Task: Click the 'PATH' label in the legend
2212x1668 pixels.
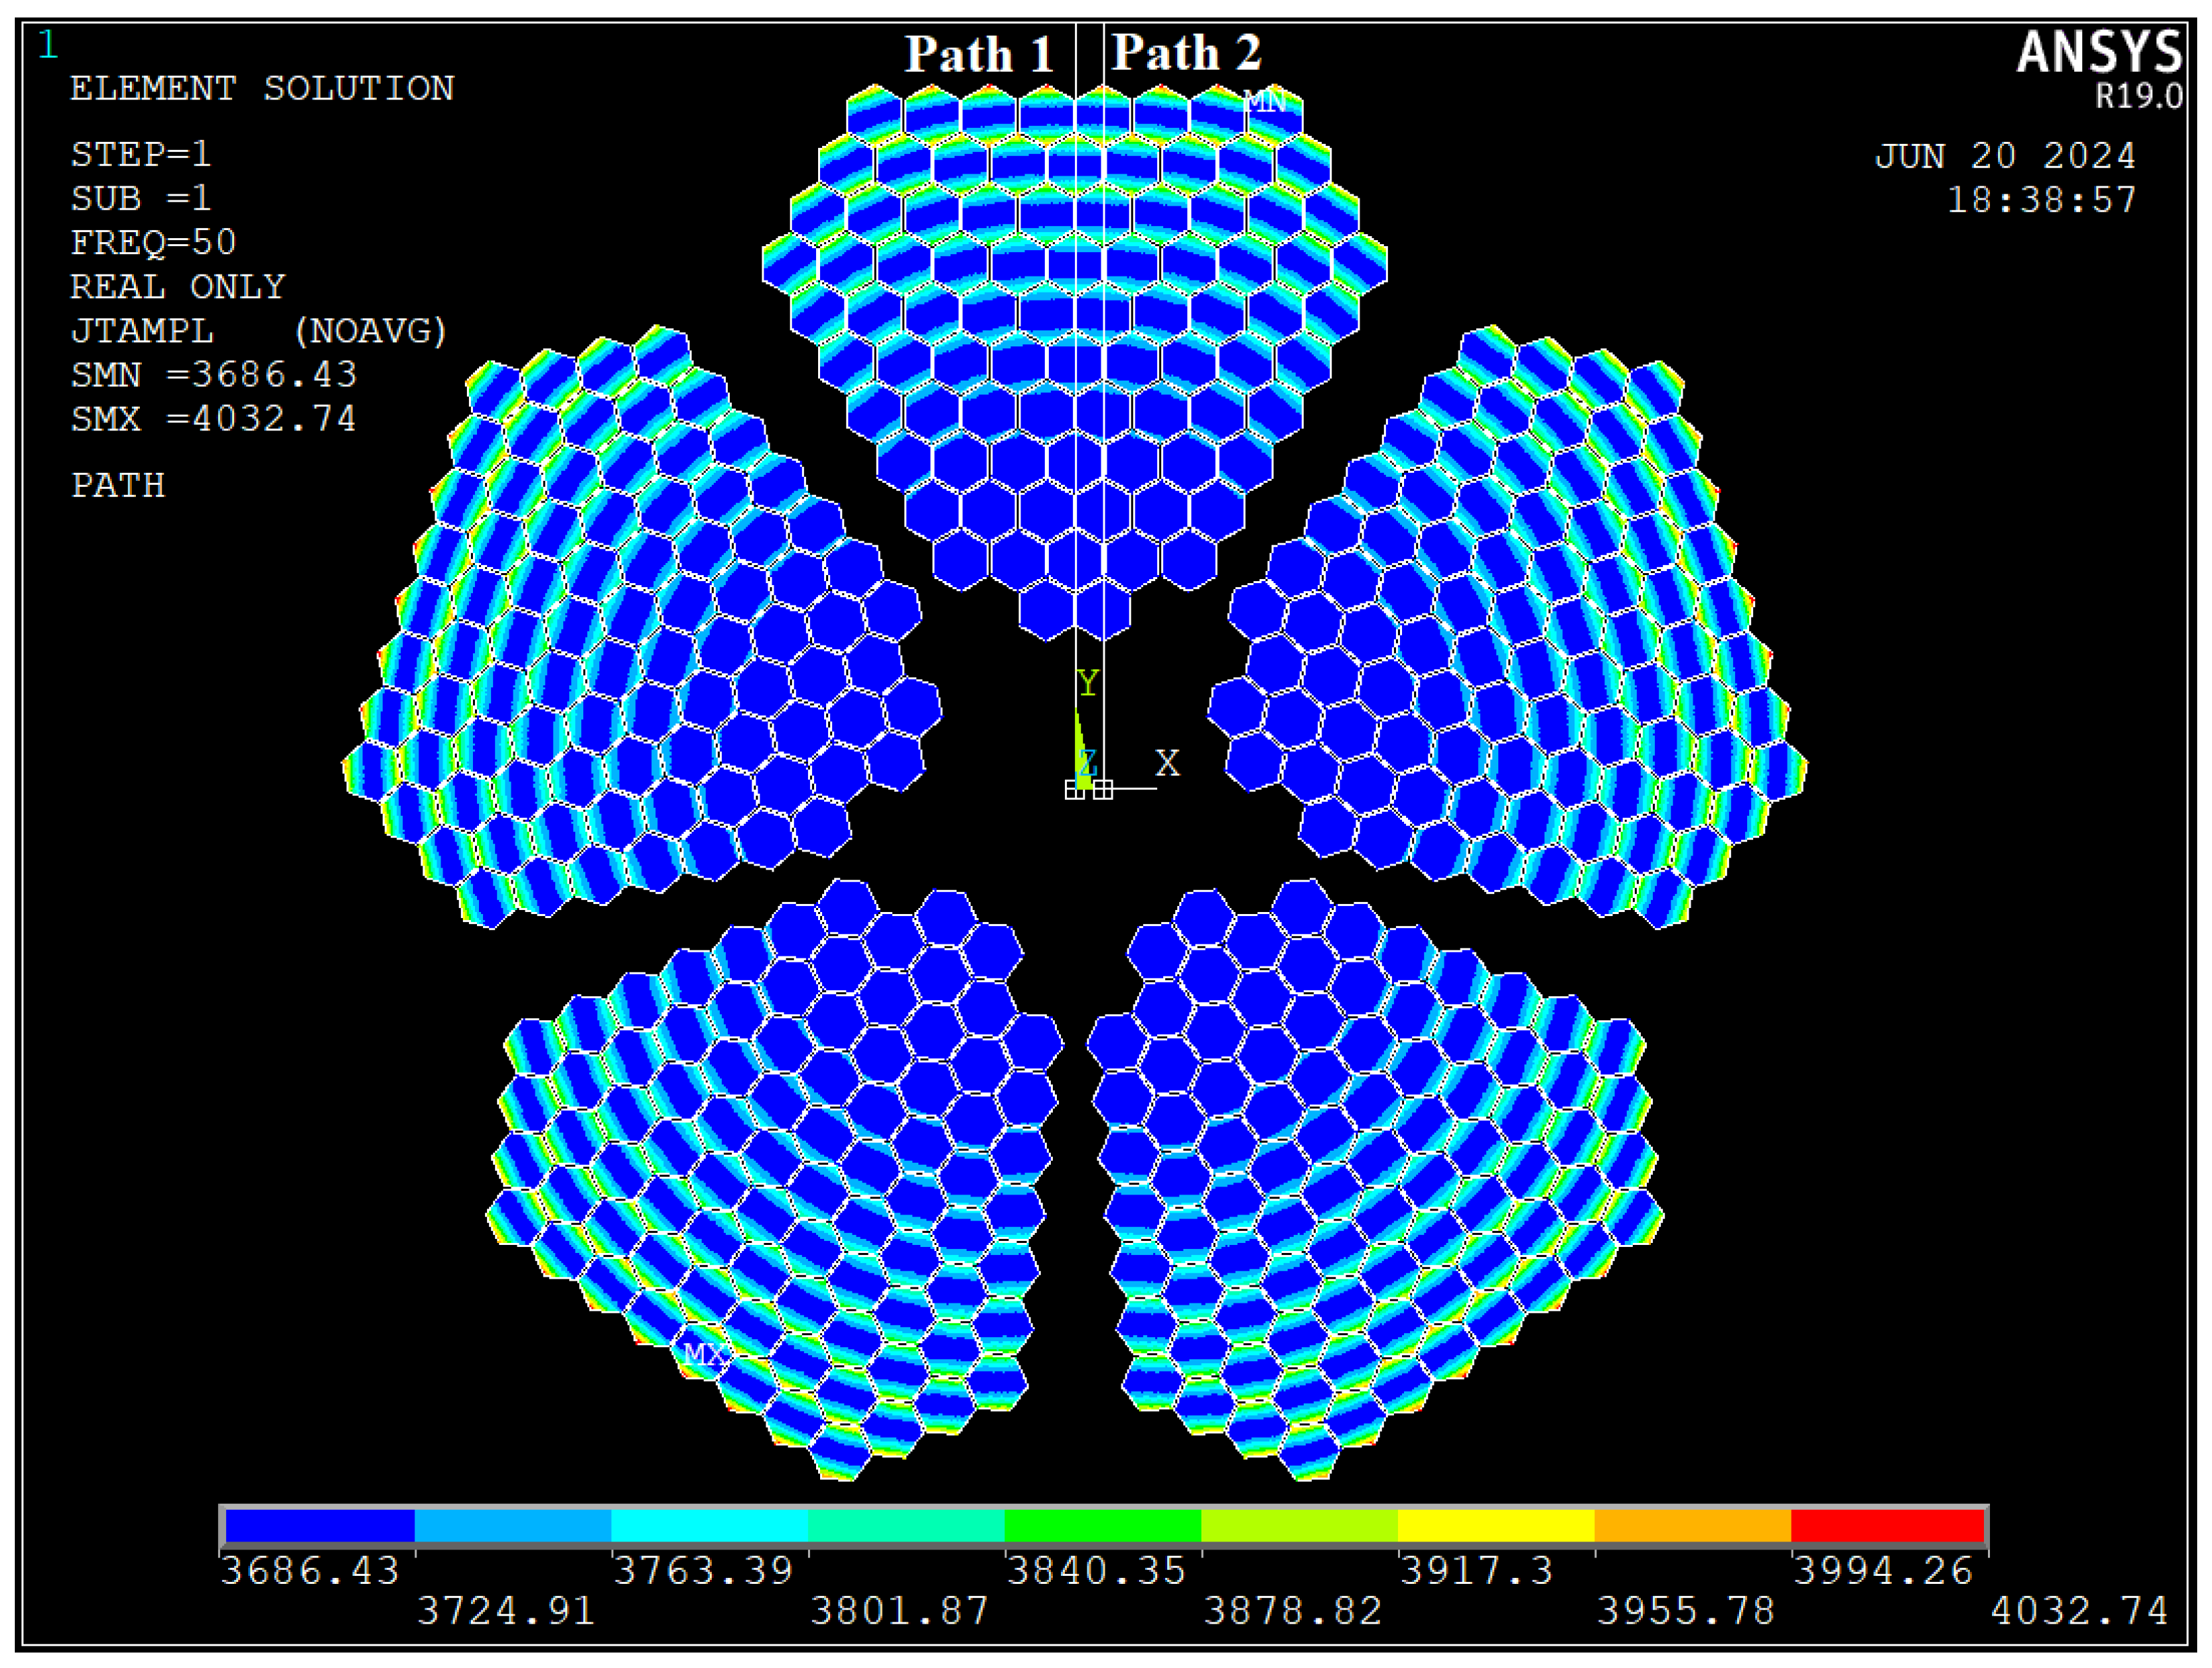Action: pyautogui.click(x=118, y=487)
